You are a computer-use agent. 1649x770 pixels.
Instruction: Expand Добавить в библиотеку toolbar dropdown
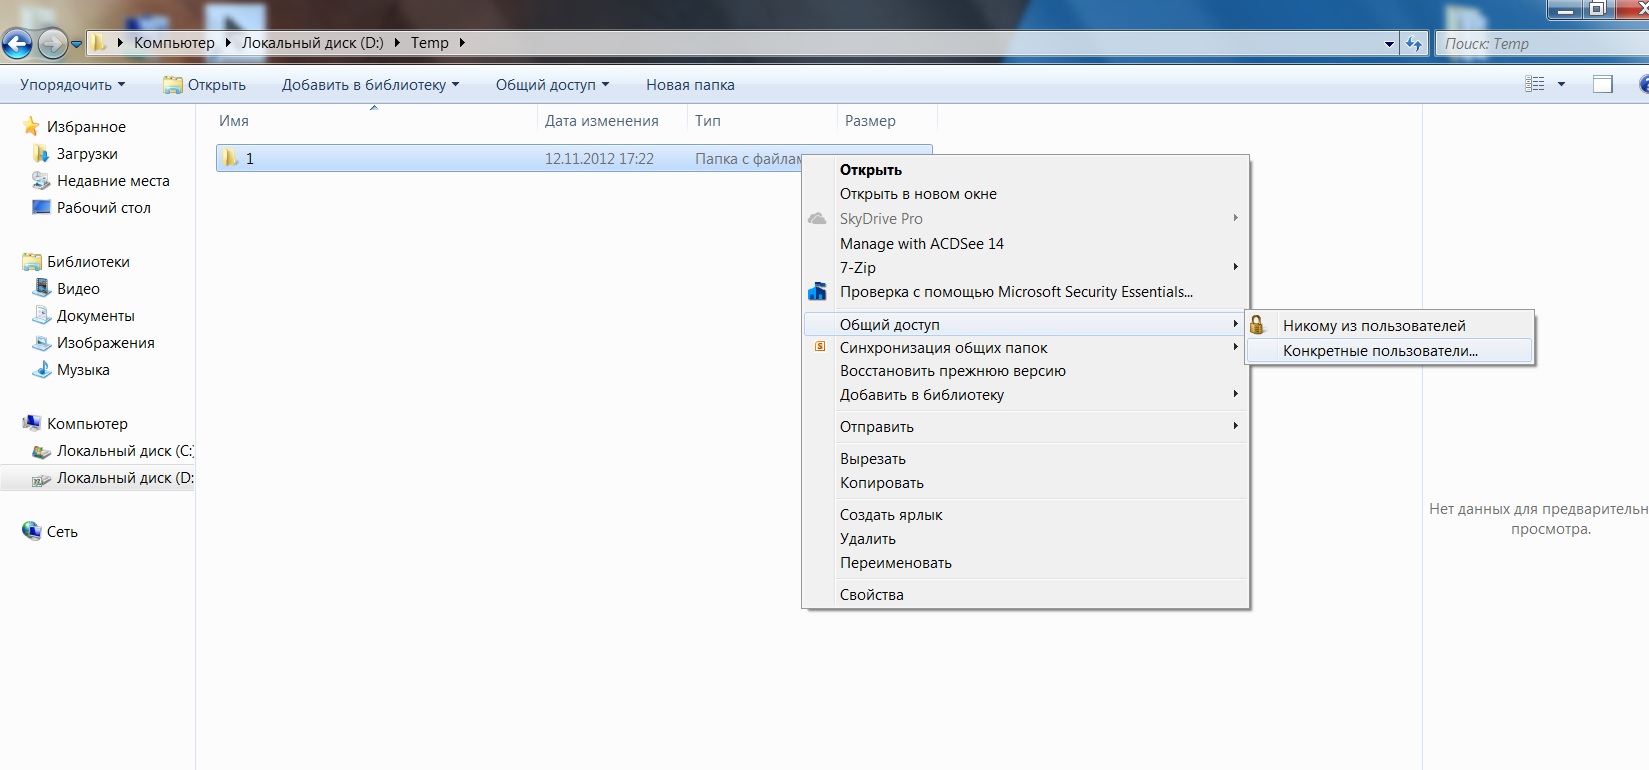coord(370,85)
